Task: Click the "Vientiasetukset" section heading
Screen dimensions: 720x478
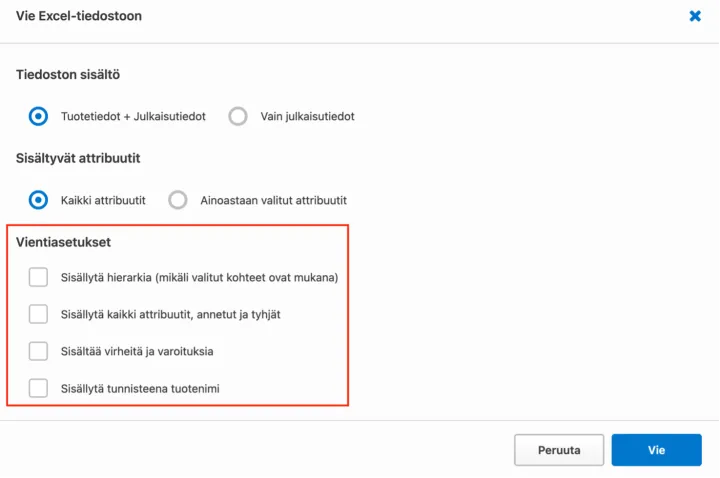Action: 62,242
